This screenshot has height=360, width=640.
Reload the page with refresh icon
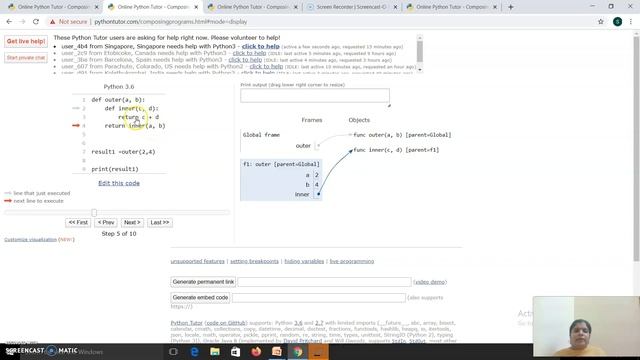tap(36, 22)
